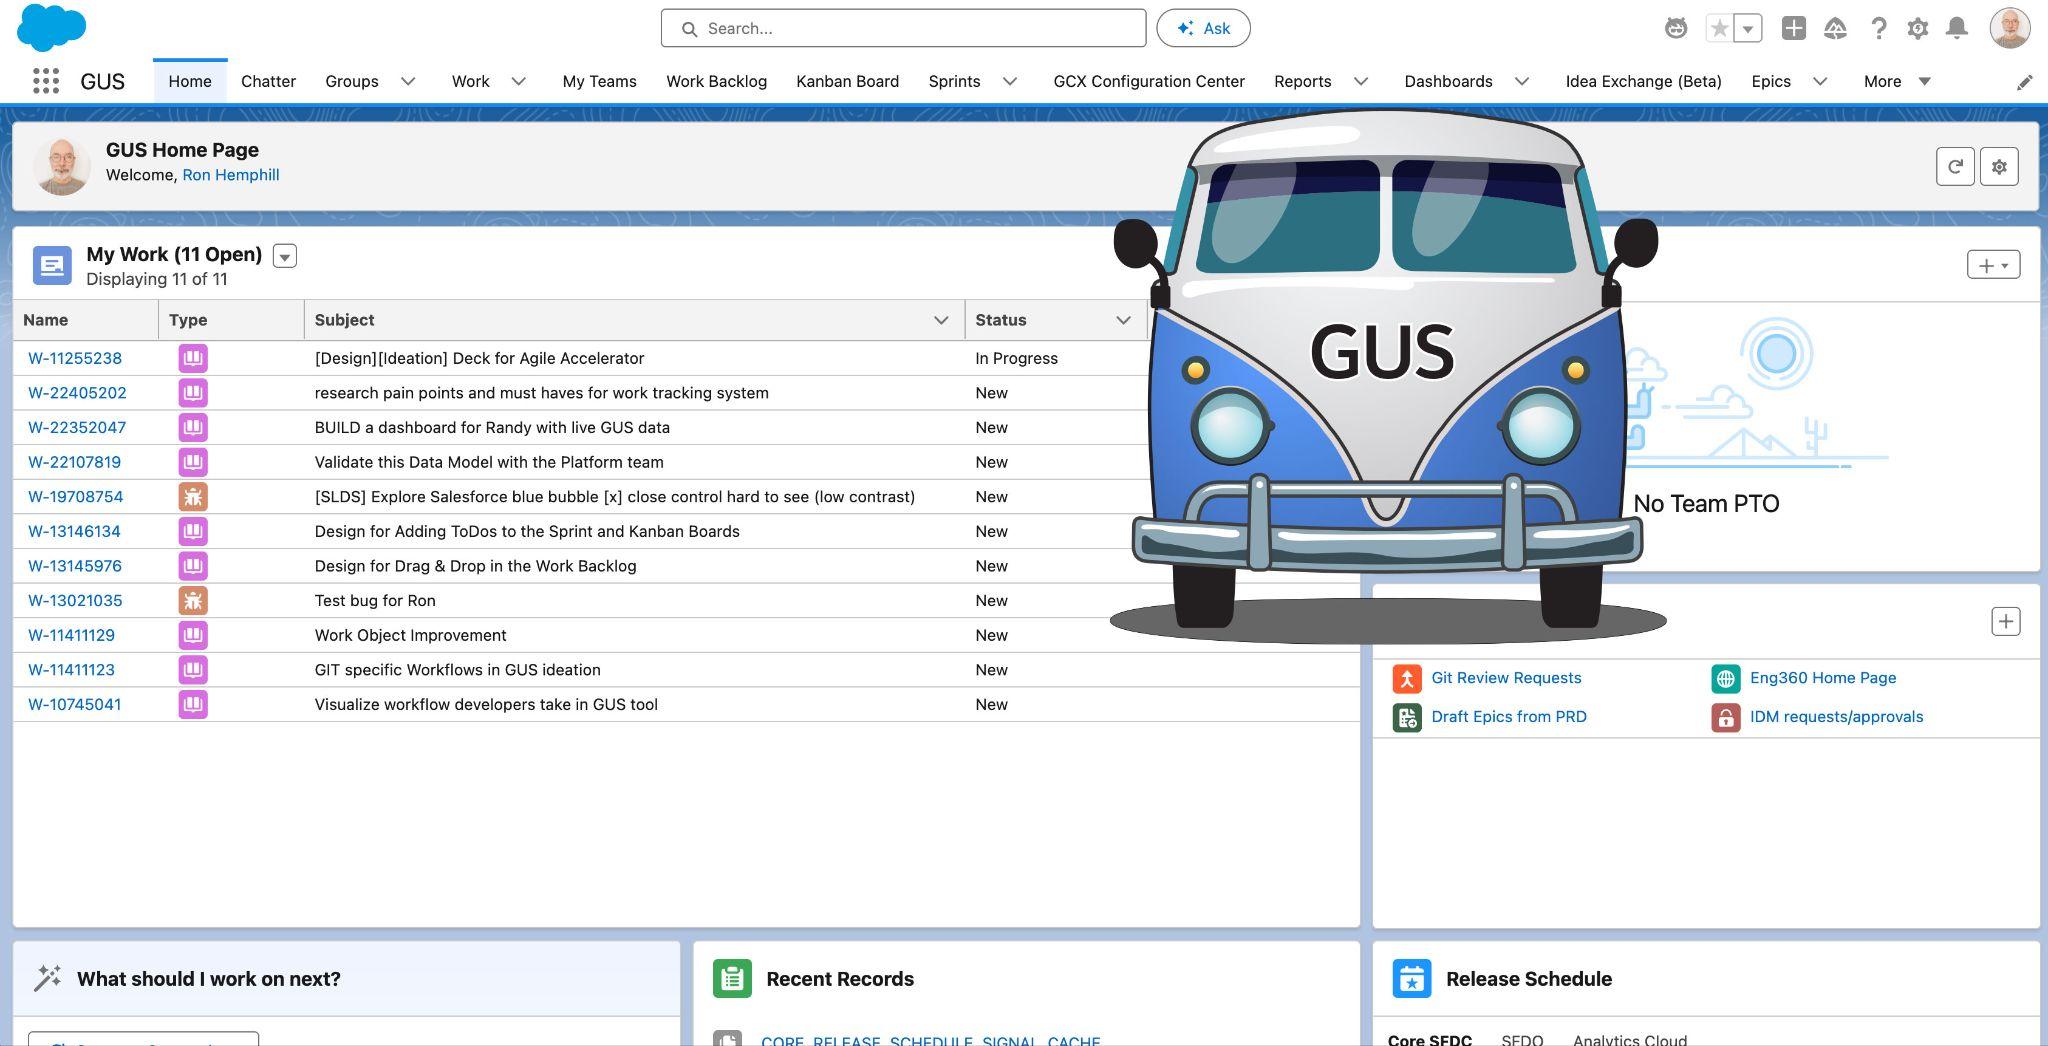Open work item W-13146134

point(75,532)
